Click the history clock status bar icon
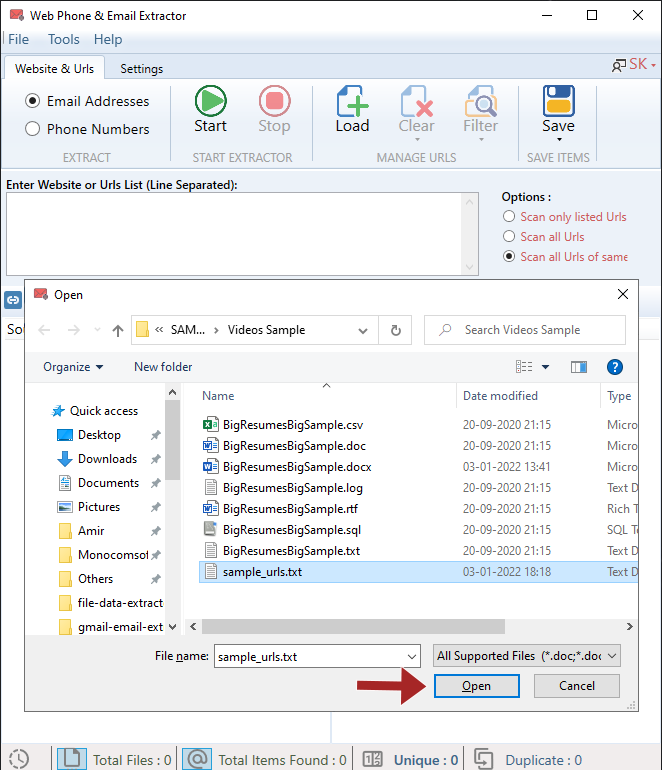This screenshot has width=662, height=770. (x=19, y=759)
